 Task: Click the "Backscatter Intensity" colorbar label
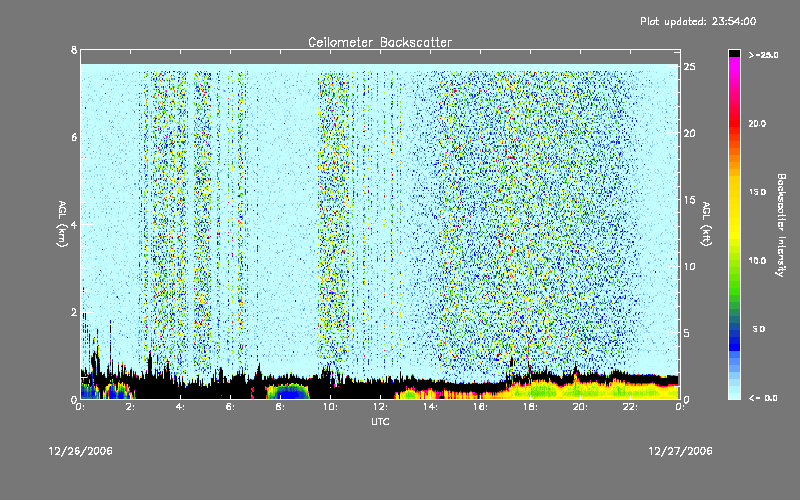pyautogui.click(x=781, y=225)
